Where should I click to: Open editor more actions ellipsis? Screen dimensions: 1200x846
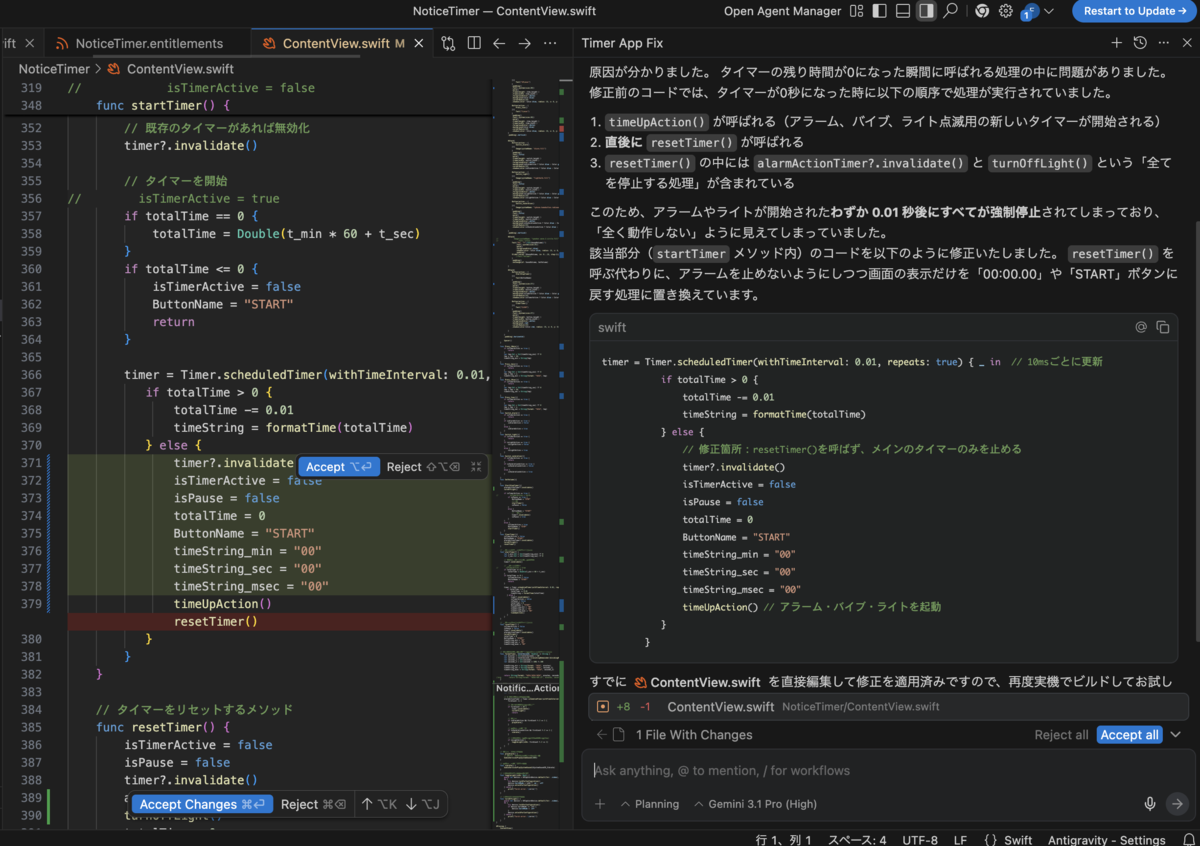click(x=550, y=43)
